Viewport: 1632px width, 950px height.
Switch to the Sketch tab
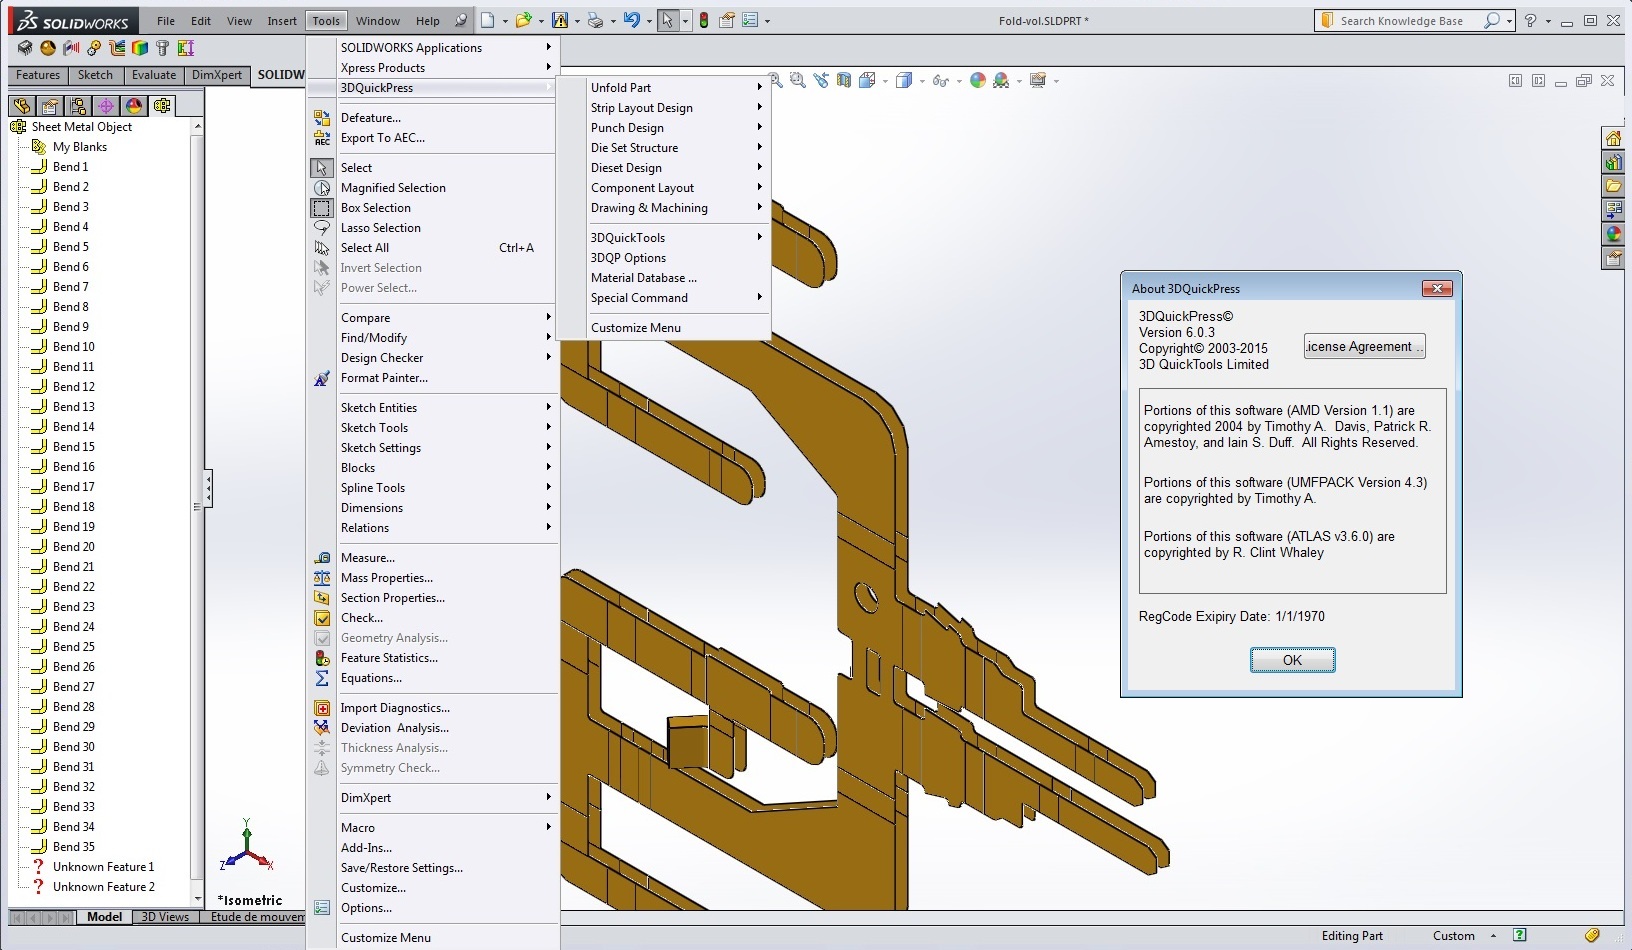point(95,75)
